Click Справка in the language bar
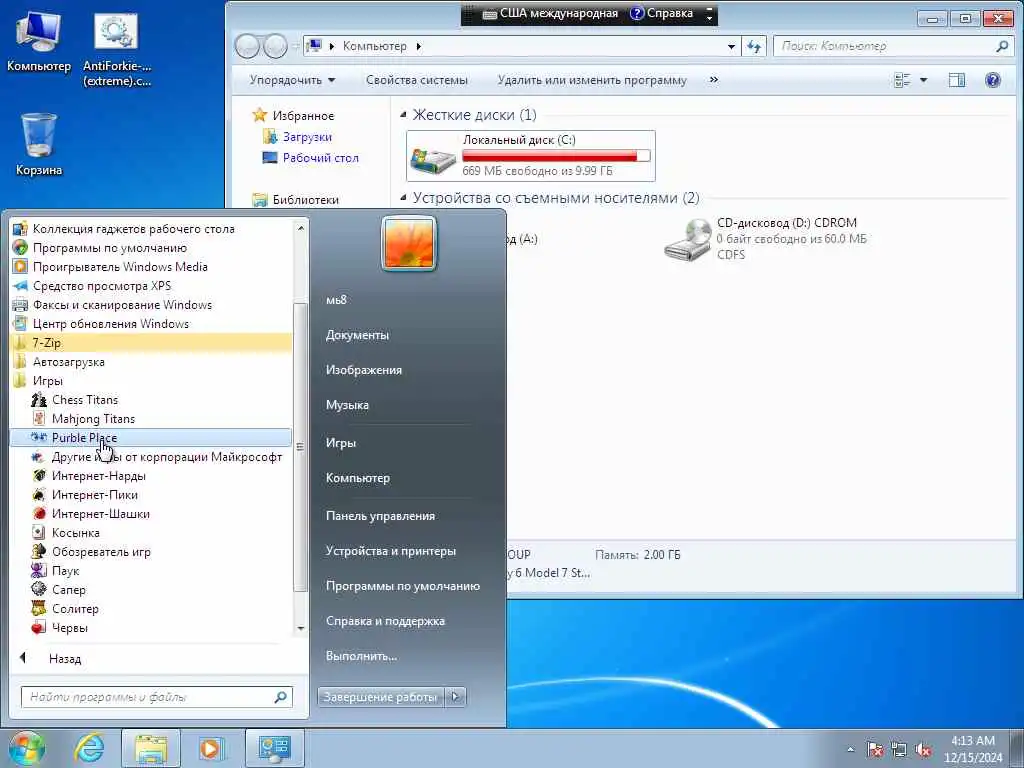 coord(662,13)
